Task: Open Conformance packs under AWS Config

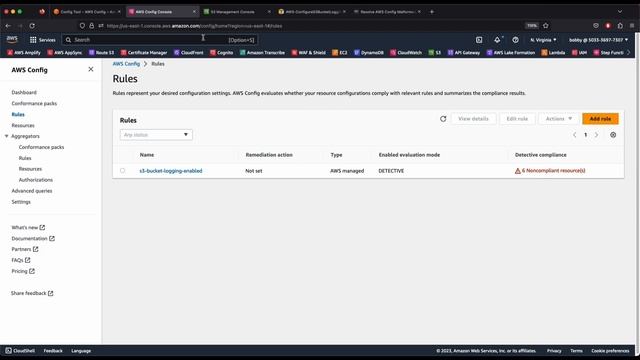Action: (x=34, y=104)
